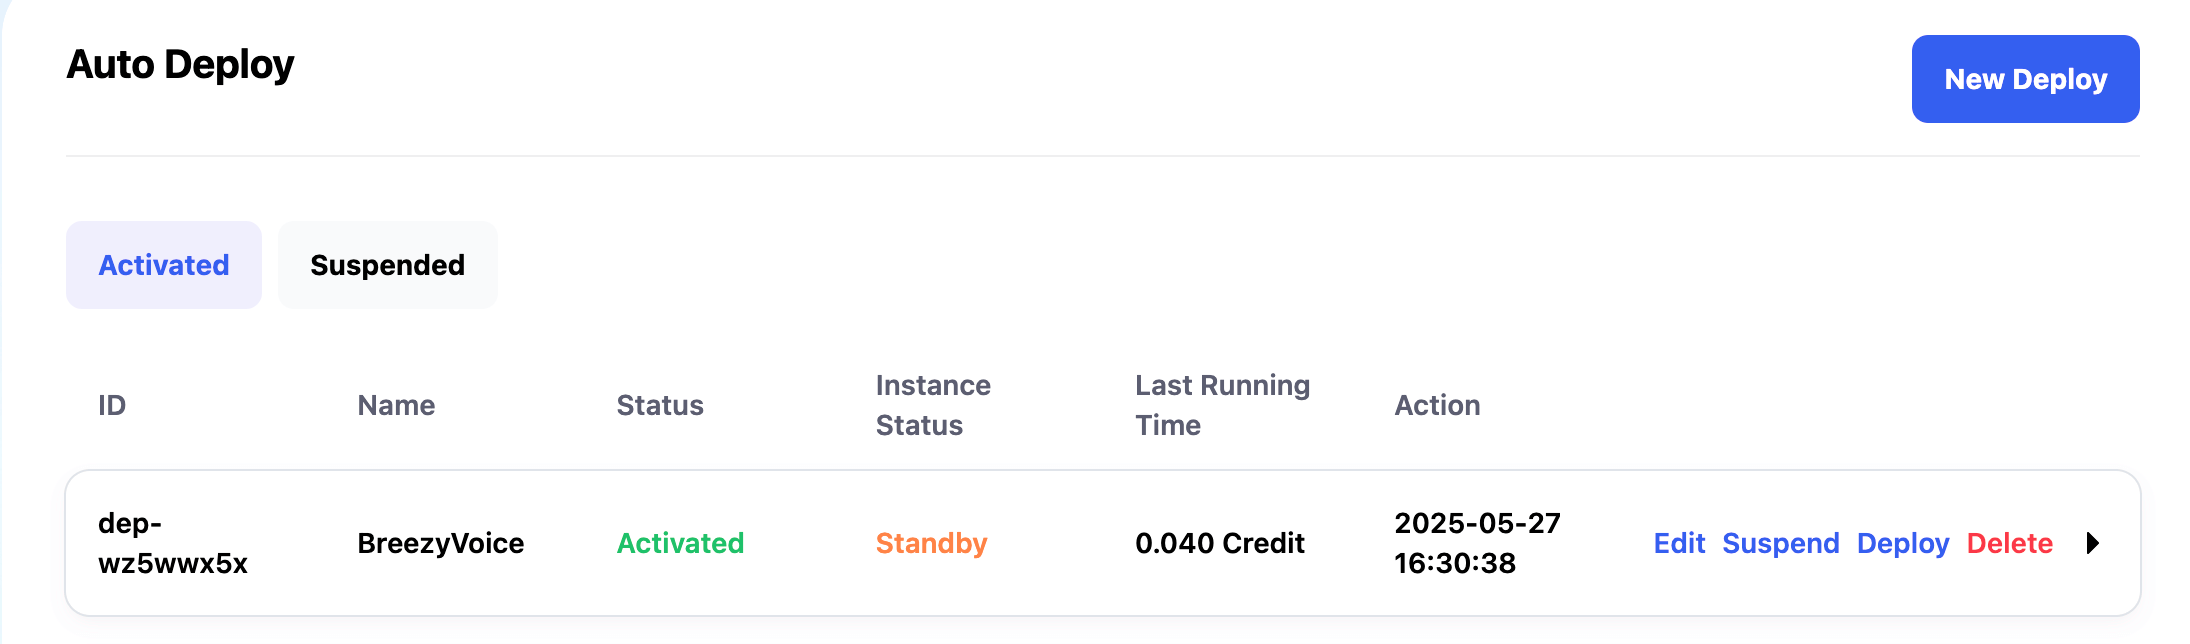This screenshot has width=2190, height=644.
Task: Click the BreezyVoice deployment name
Action: pyautogui.click(x=440, y=543)
